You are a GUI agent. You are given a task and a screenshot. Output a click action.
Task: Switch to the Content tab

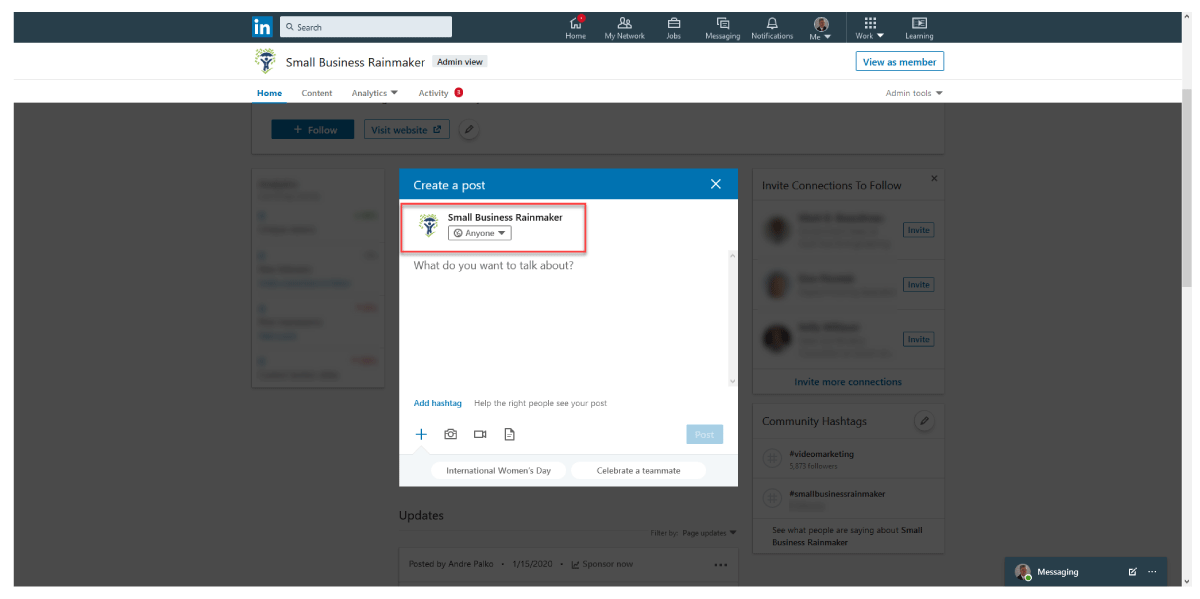coord(317,92)
